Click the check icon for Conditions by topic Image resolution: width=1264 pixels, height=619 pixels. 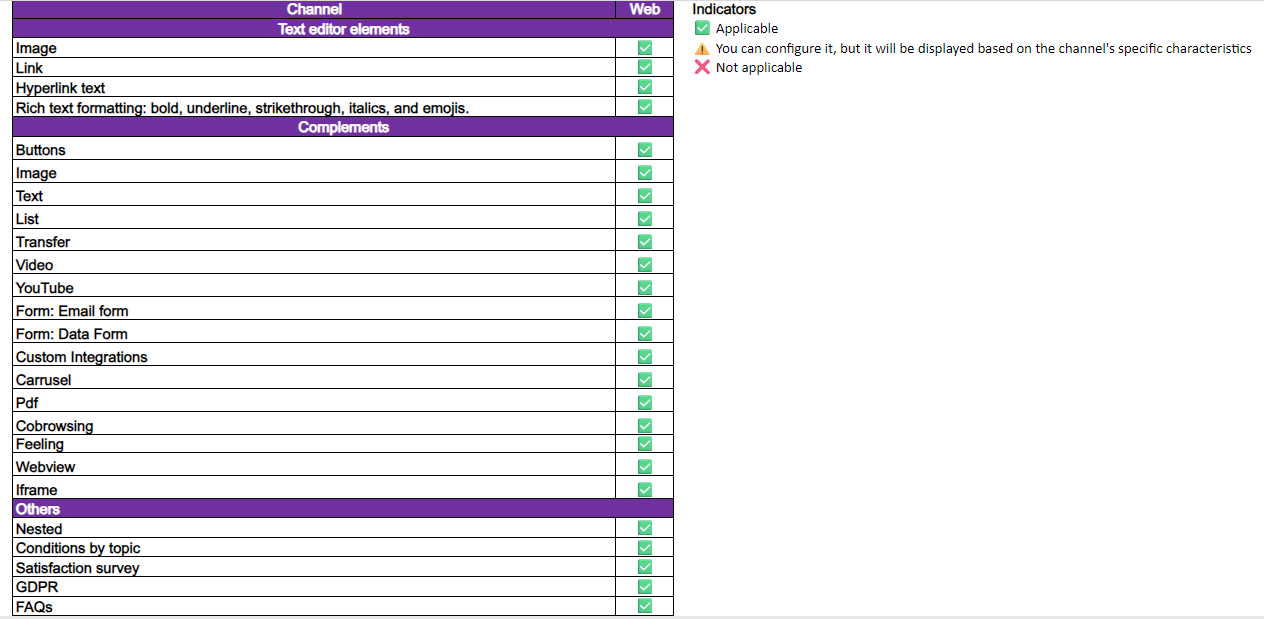(645, 548)
